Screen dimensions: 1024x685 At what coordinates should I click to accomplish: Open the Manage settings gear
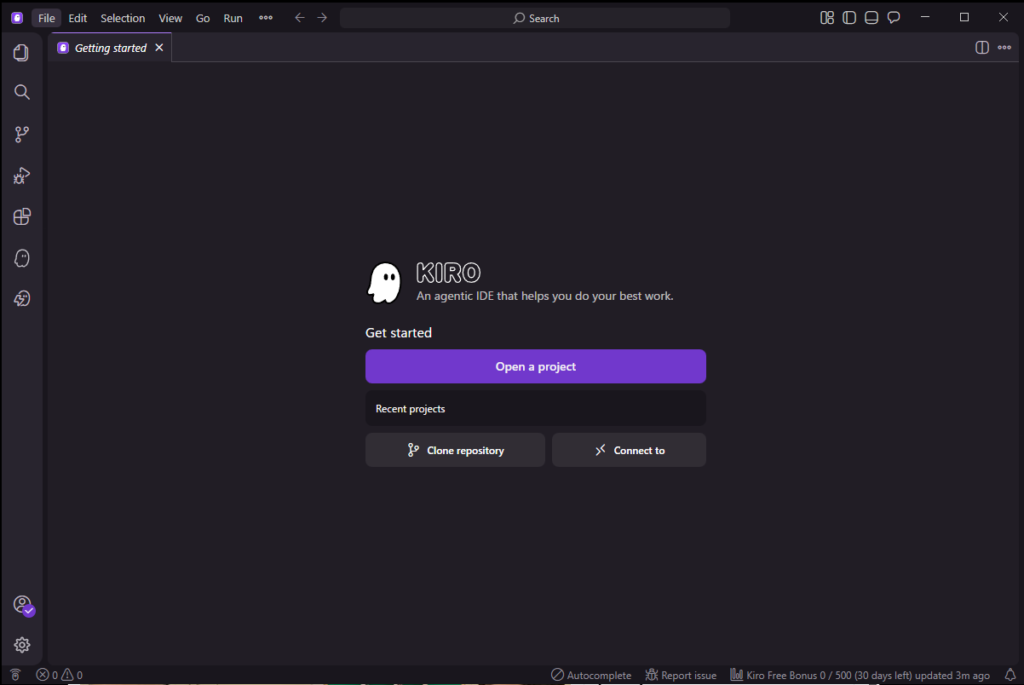[21, 645]
